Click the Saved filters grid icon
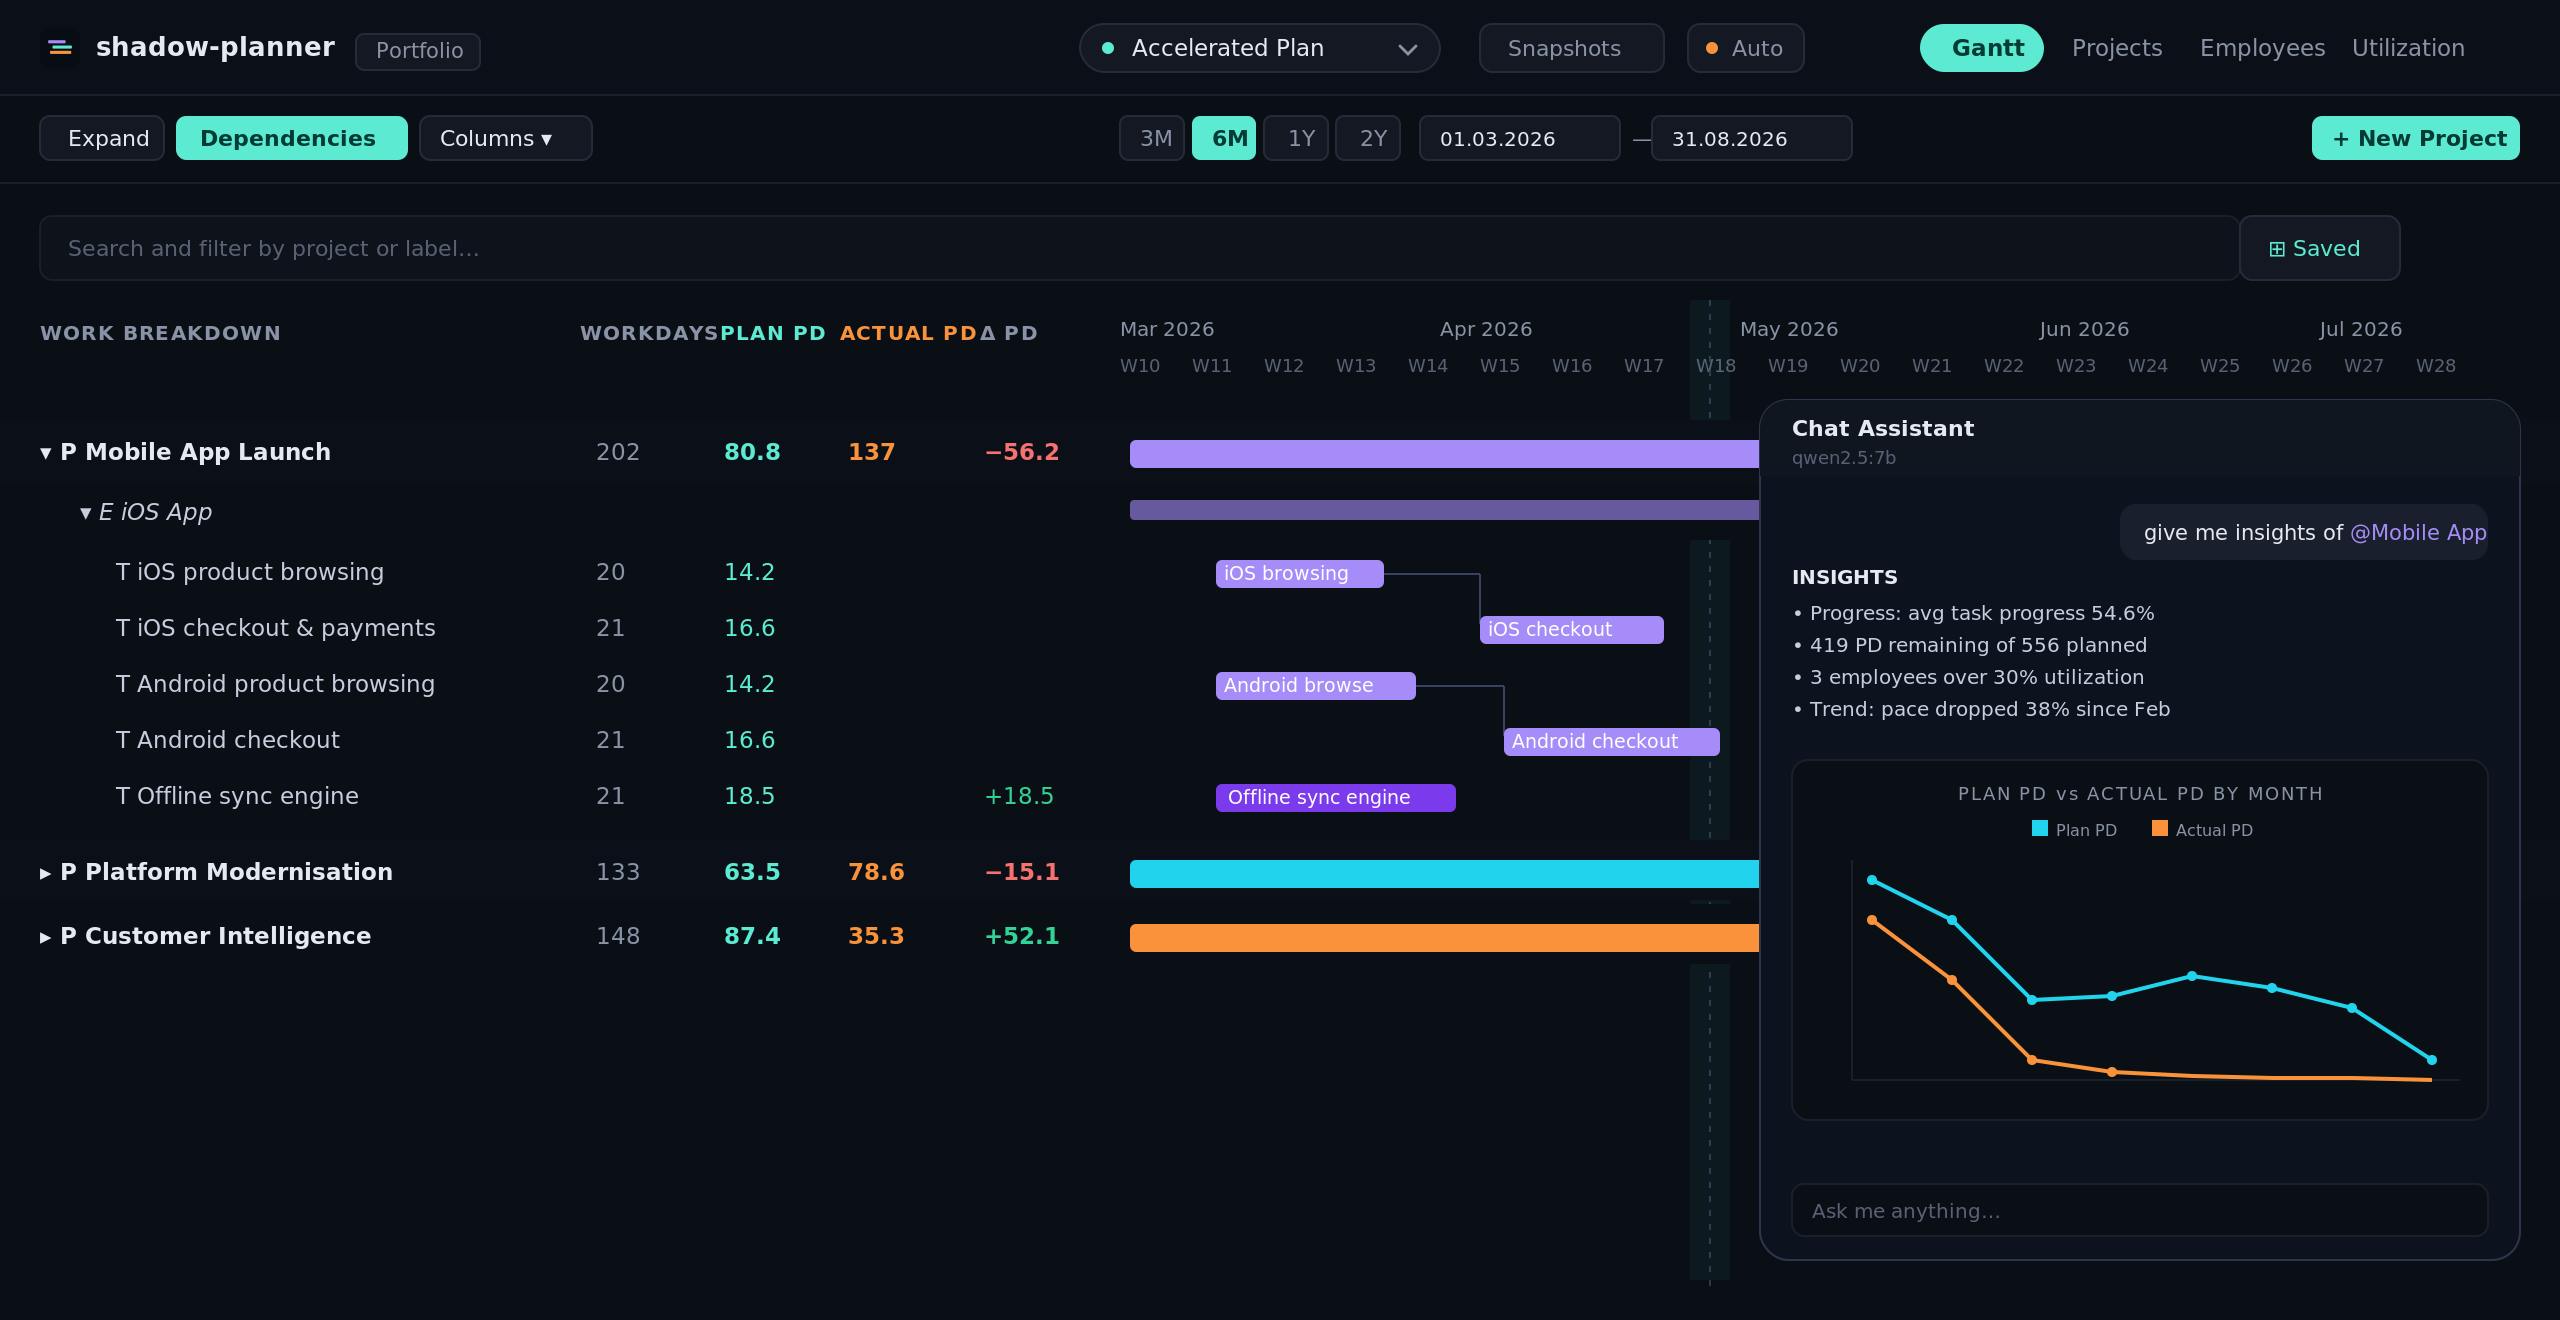2560x1320 pixels. click(x=2277, y=249)
